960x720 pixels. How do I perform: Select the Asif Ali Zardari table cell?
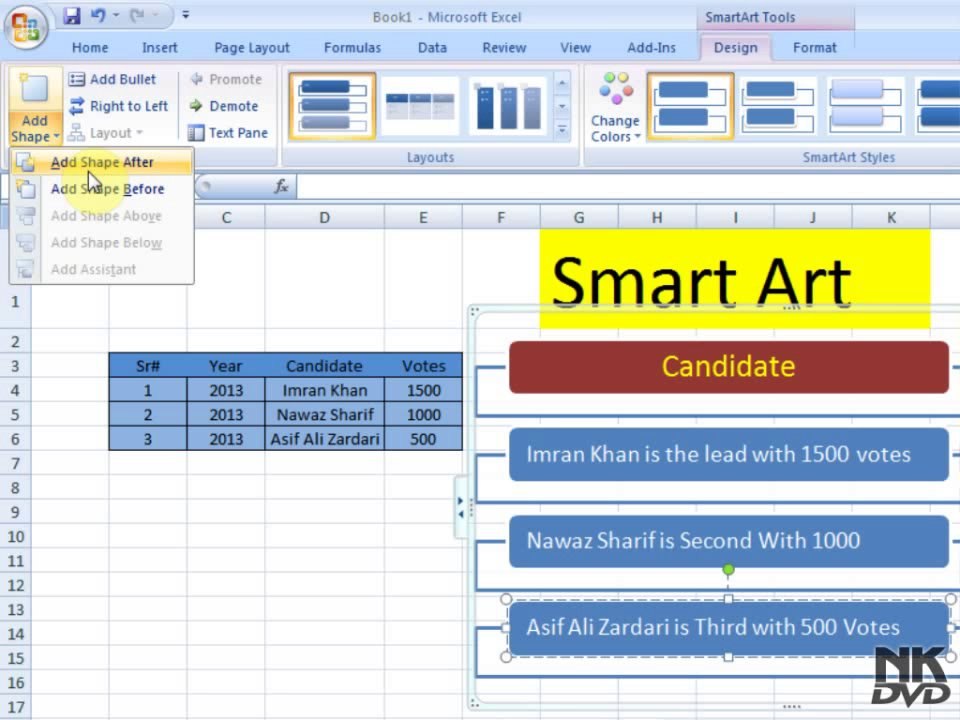point(324,439)
